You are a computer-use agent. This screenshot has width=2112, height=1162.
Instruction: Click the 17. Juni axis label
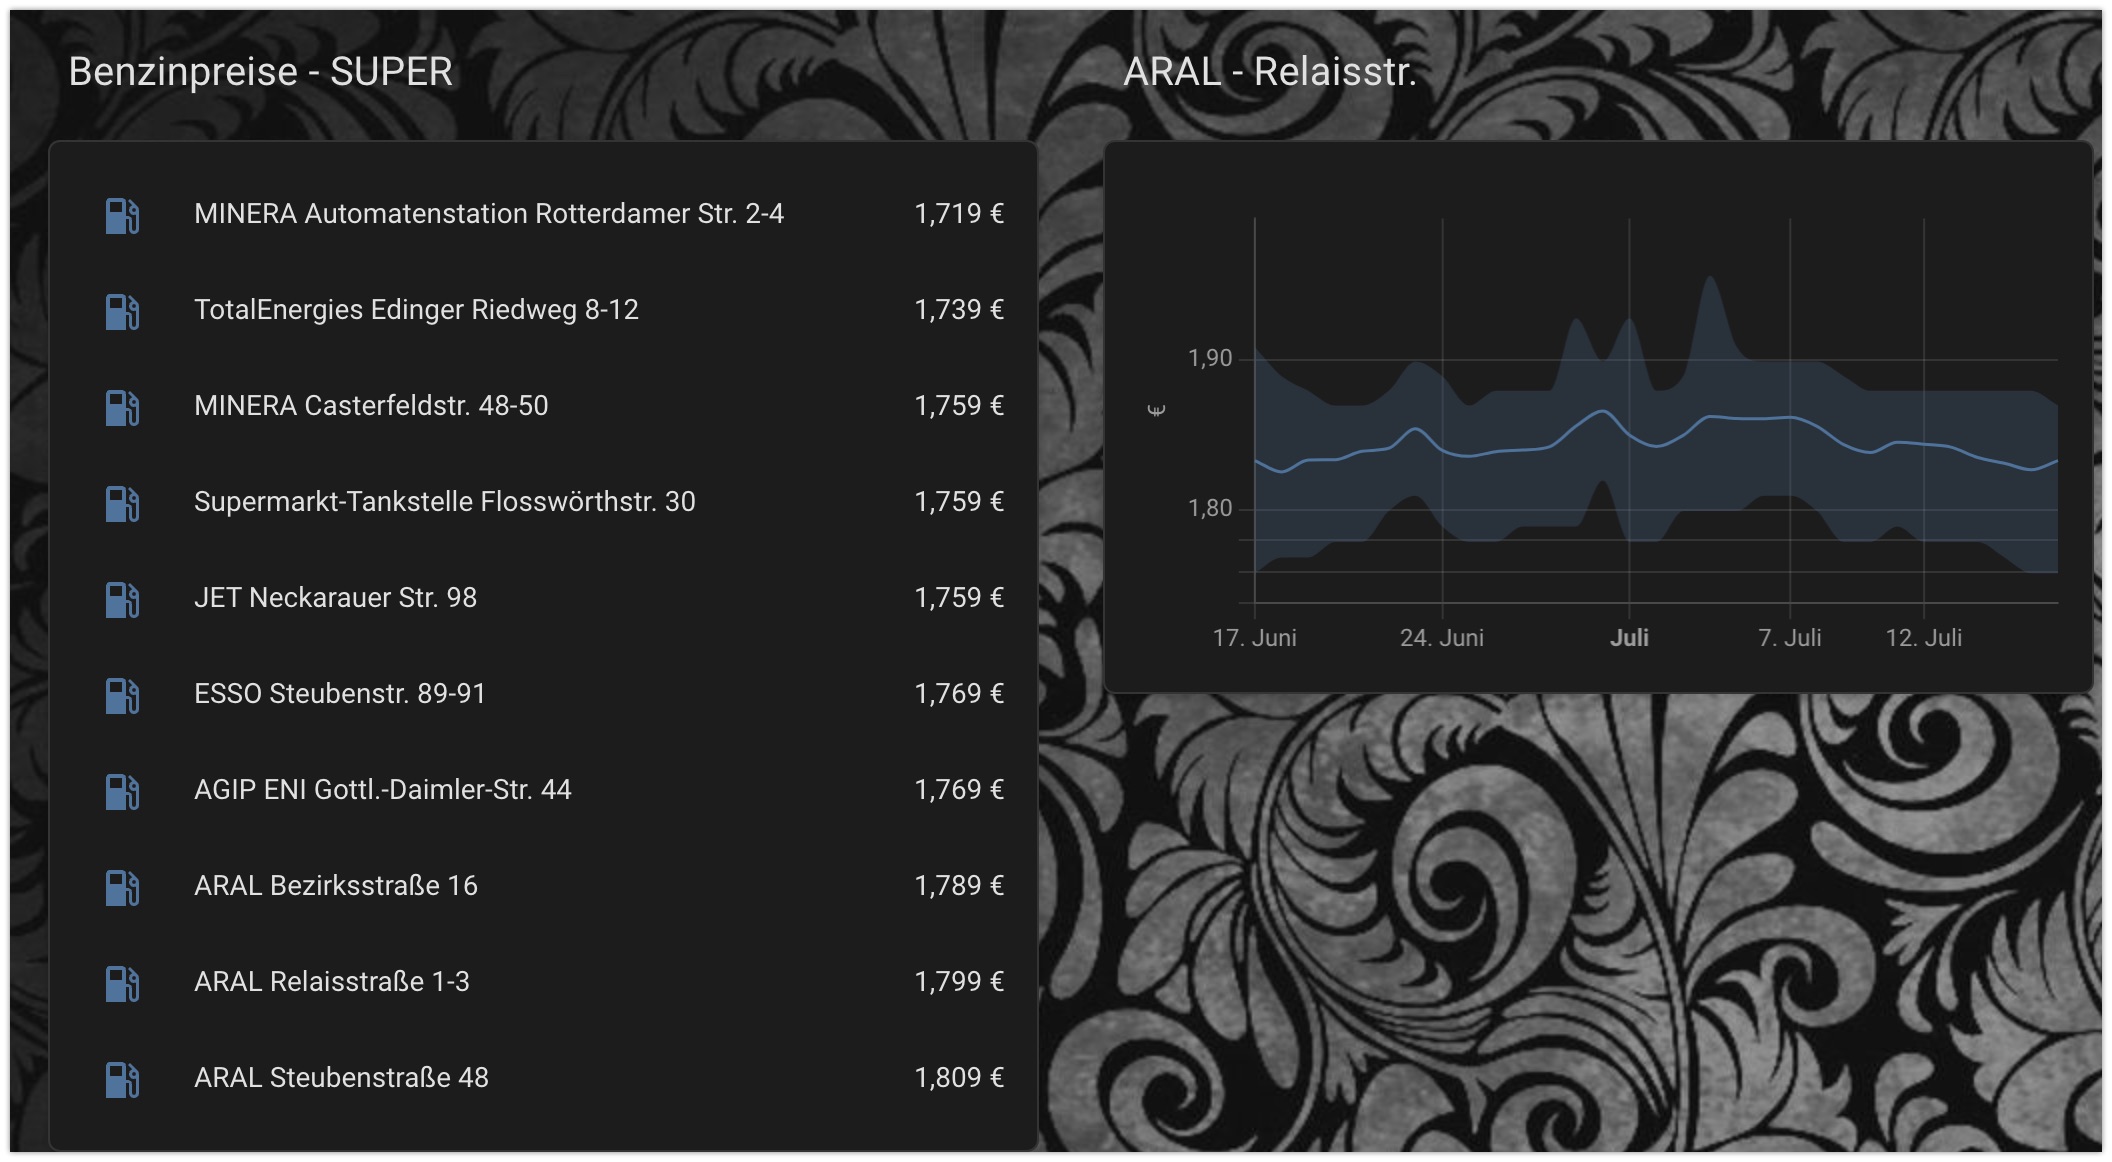[x=1254, y=638]
